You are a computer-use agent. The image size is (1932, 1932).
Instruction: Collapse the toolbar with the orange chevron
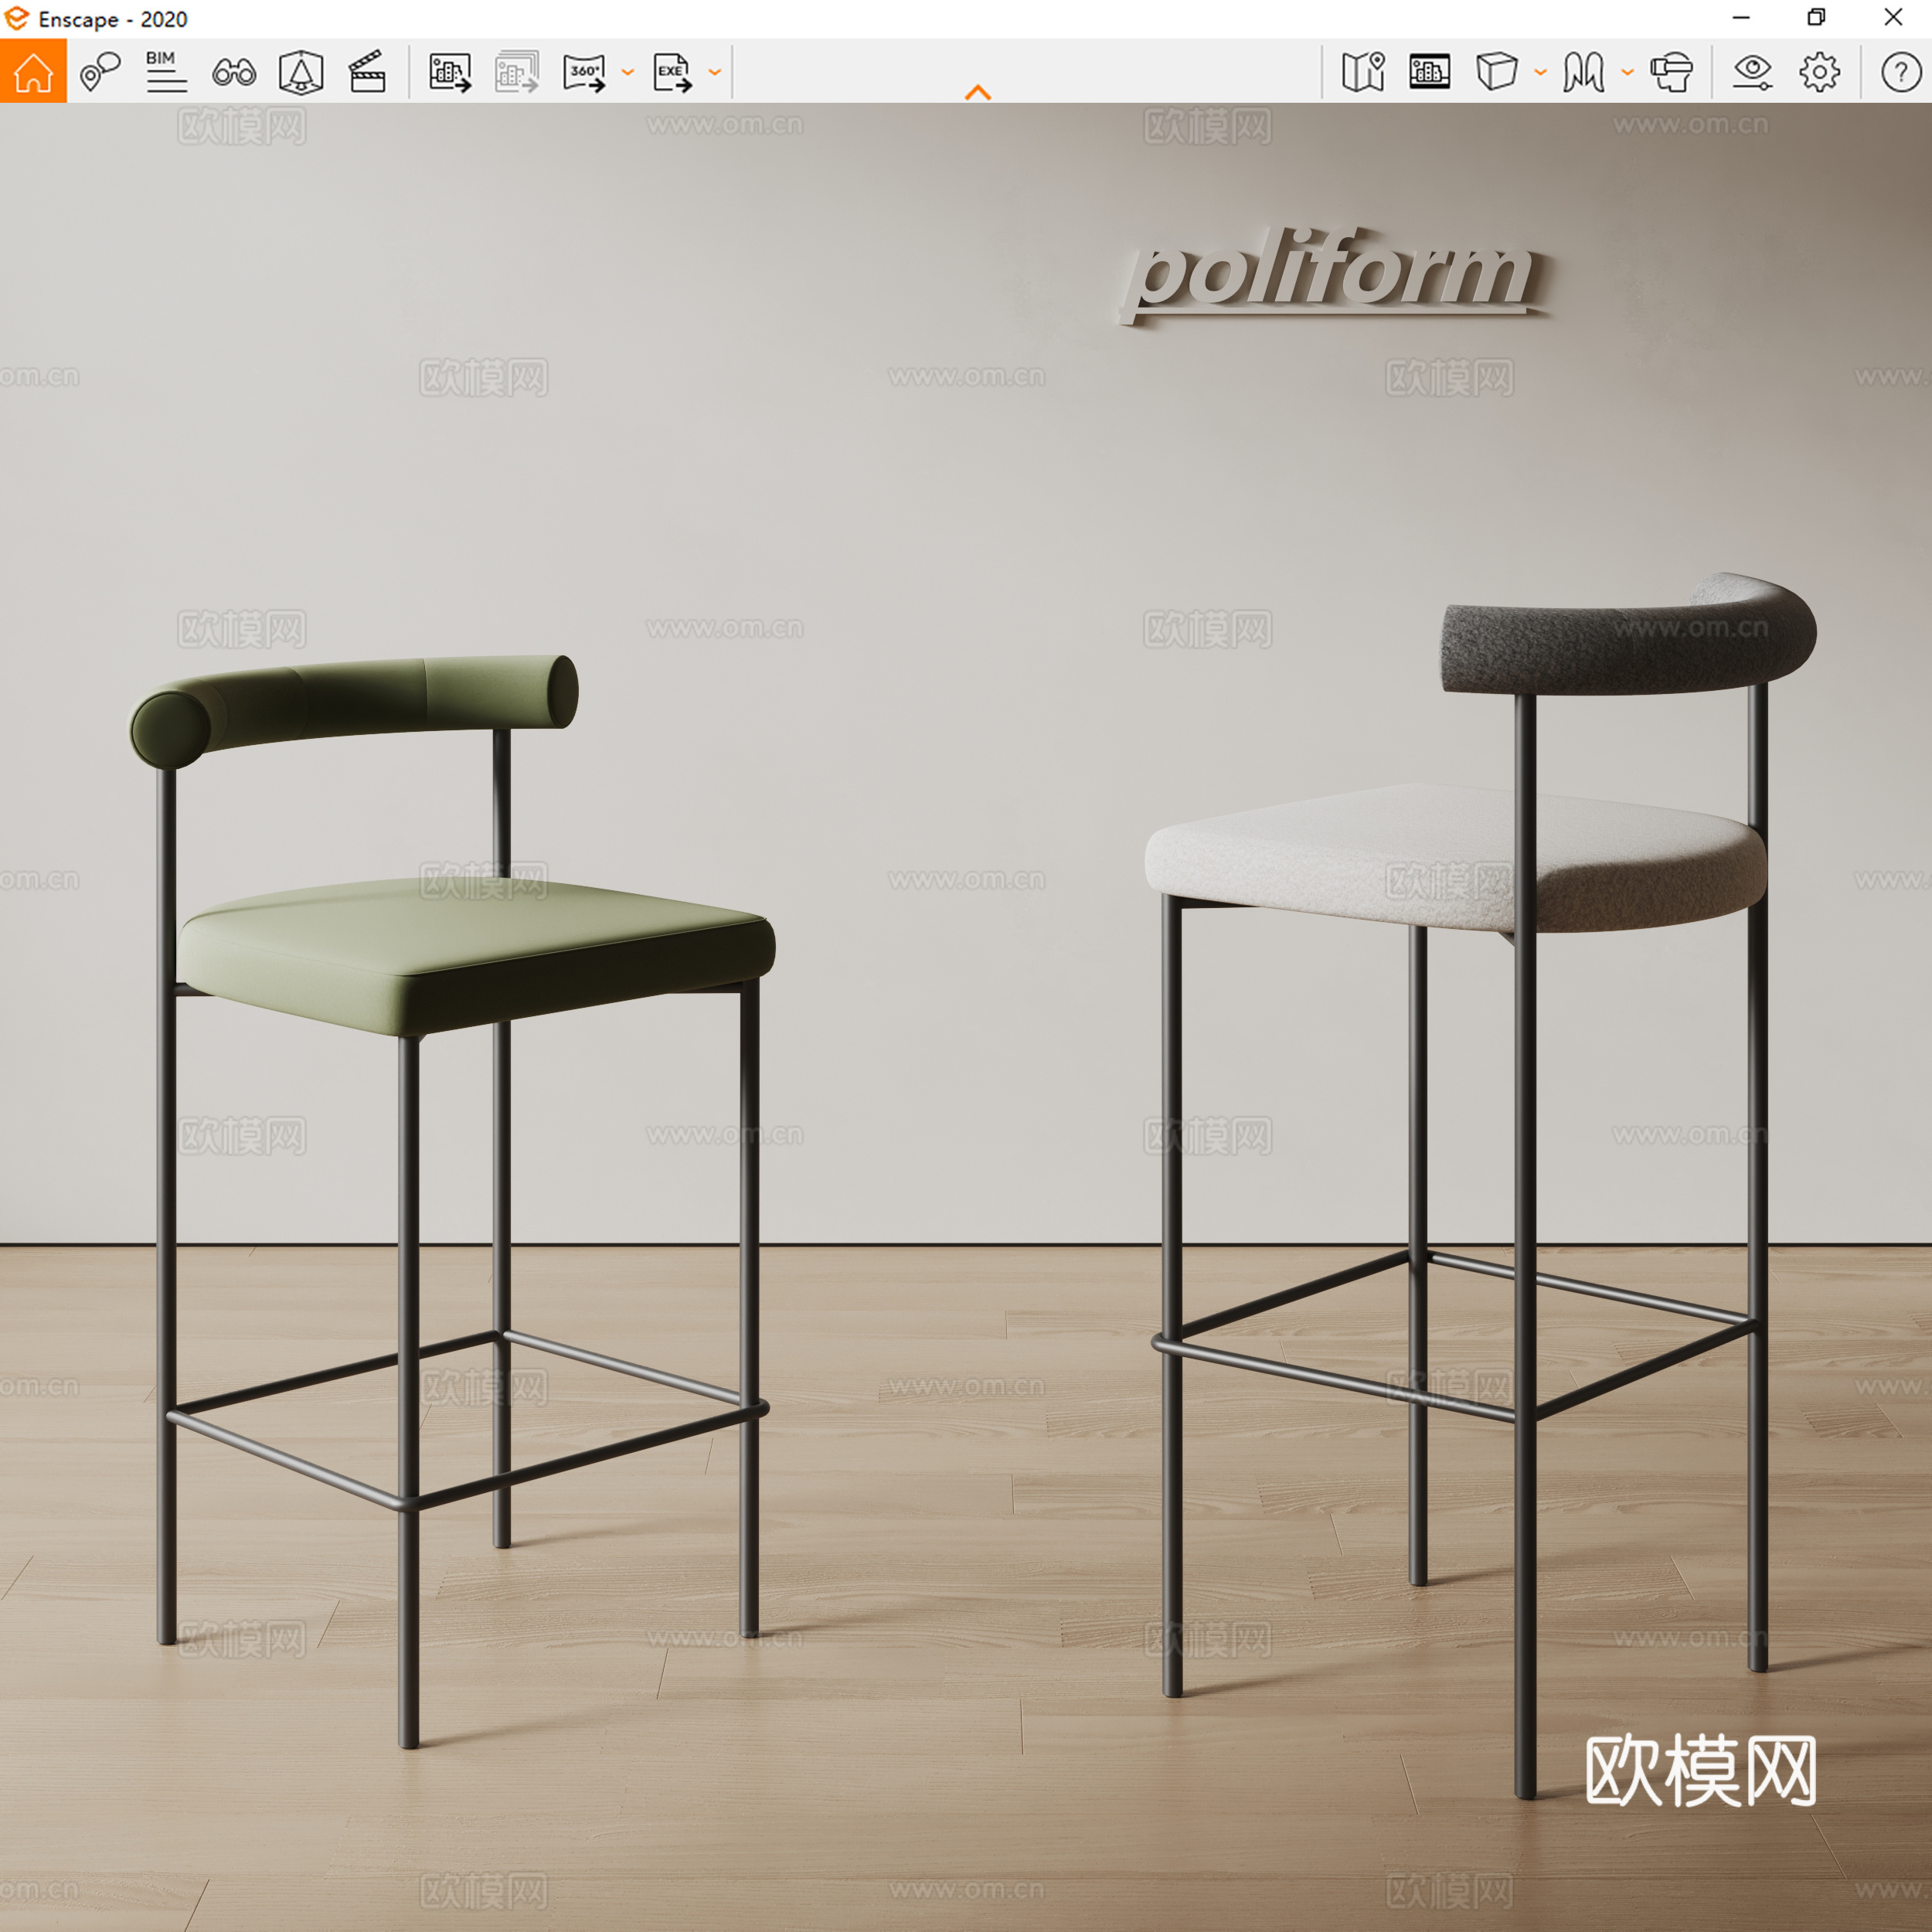click(978, 91)
